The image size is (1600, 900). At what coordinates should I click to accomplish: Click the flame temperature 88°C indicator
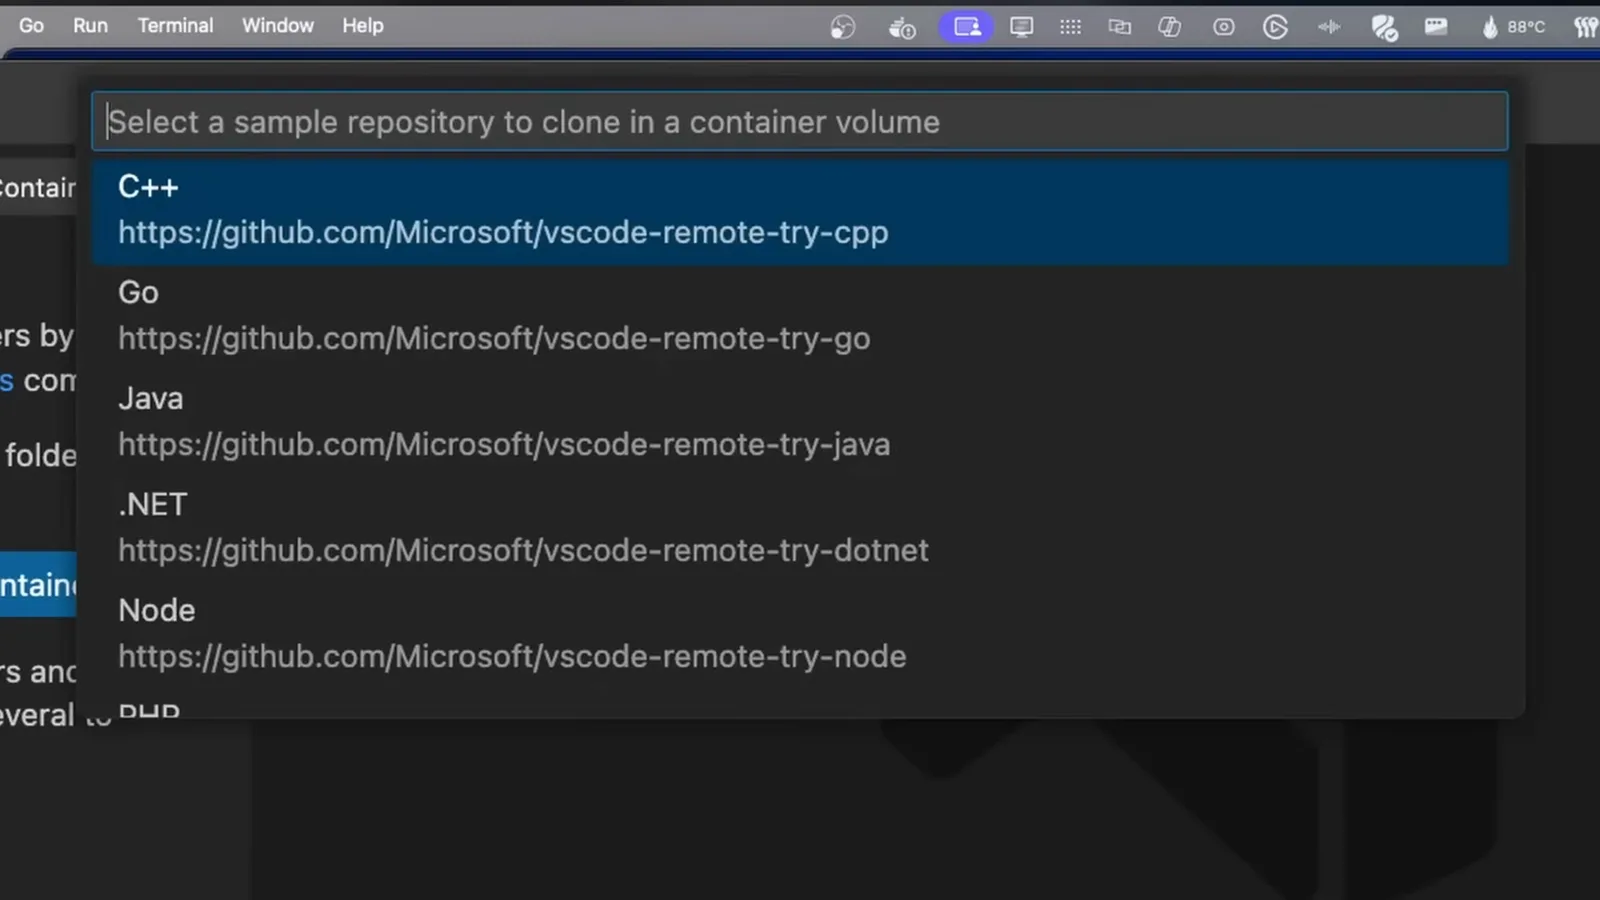pos(1514,27)
